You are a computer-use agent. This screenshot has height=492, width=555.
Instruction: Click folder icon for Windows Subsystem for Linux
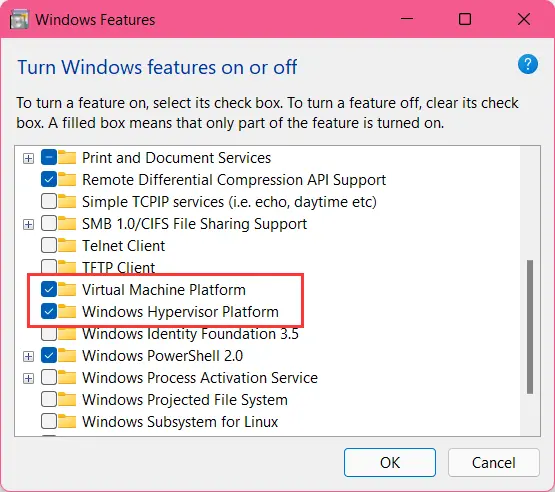point(67,422)
